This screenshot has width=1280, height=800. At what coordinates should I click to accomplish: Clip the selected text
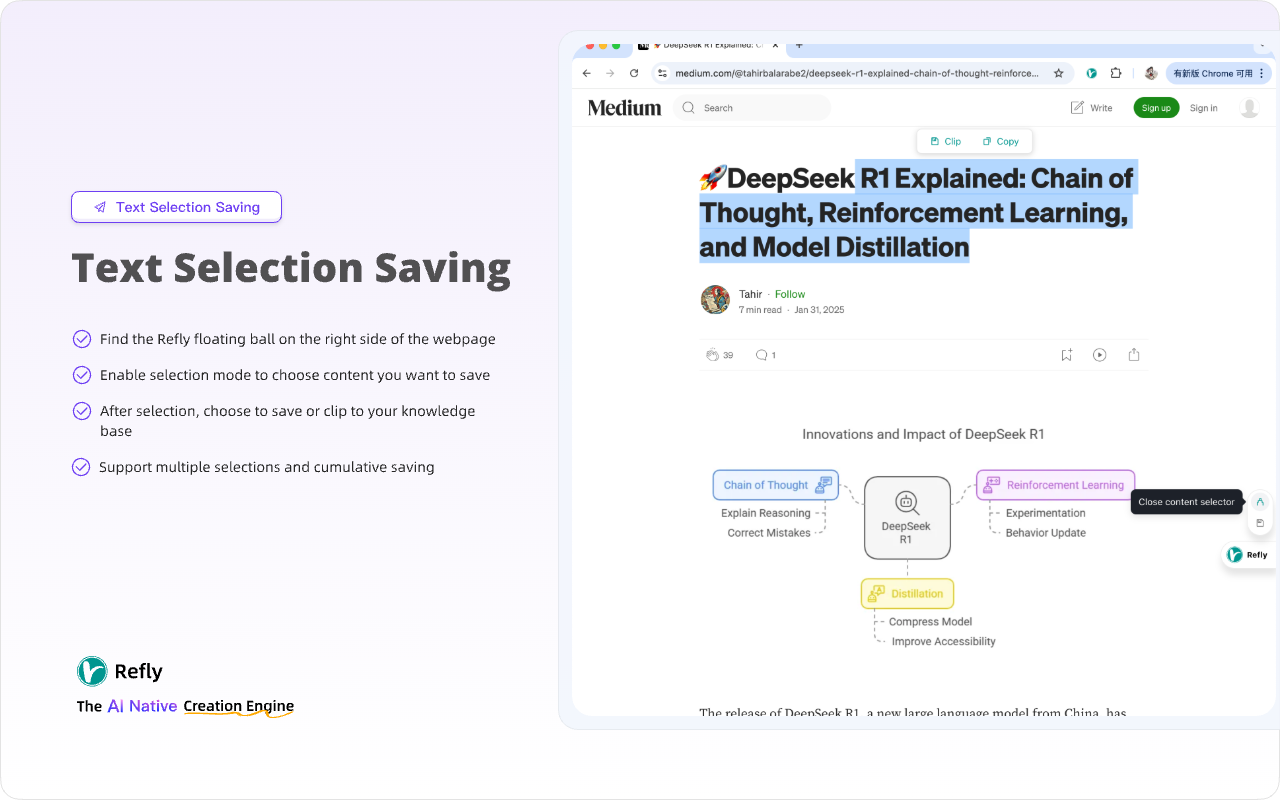[945, 142]
